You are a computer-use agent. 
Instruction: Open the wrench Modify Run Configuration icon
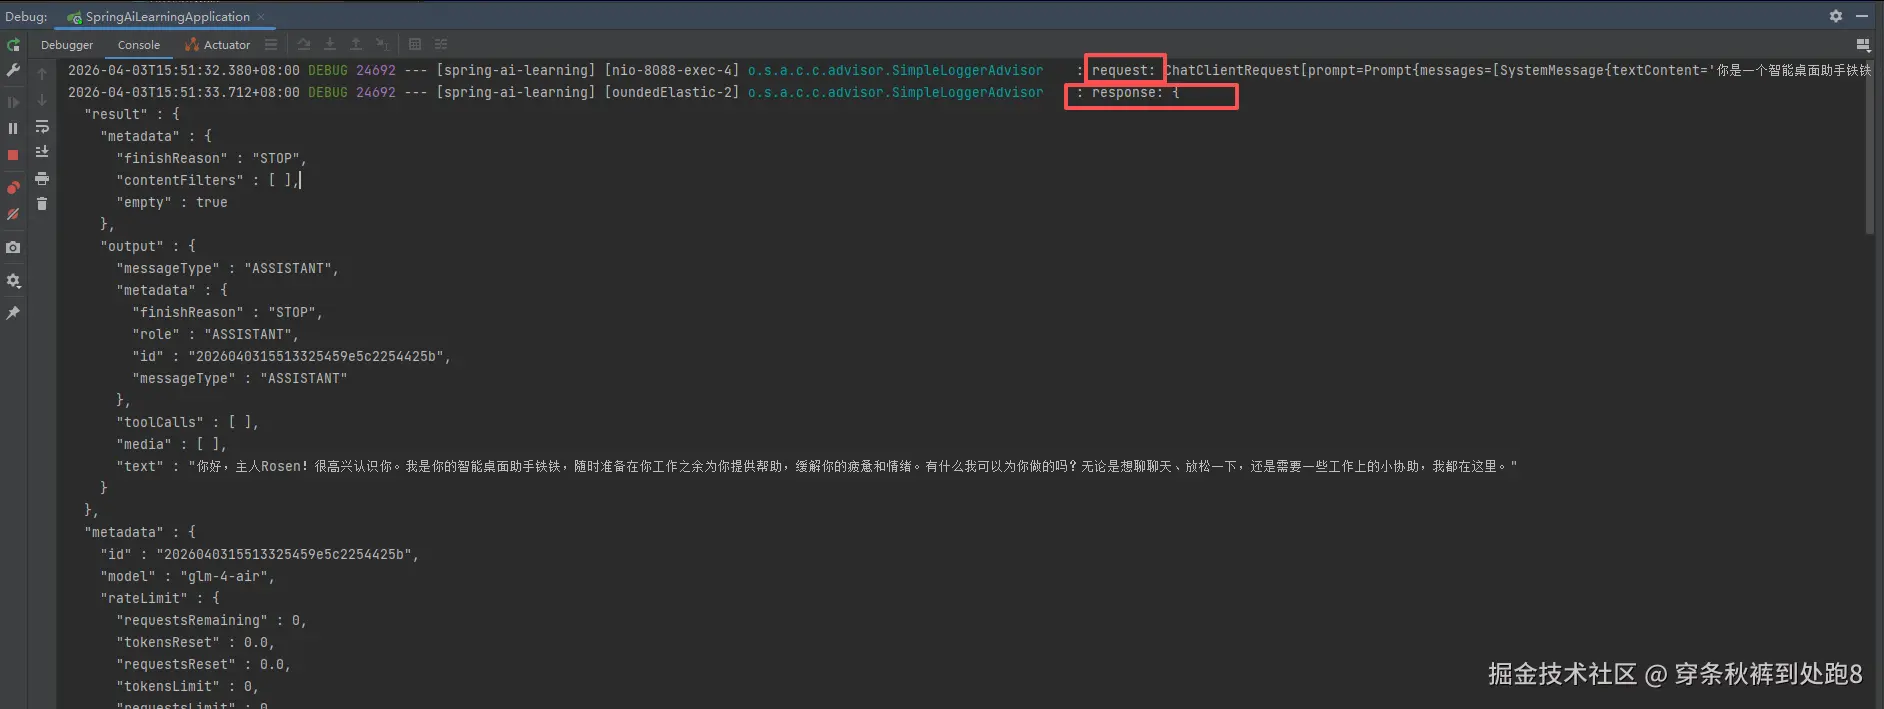[x=13, y=70]
